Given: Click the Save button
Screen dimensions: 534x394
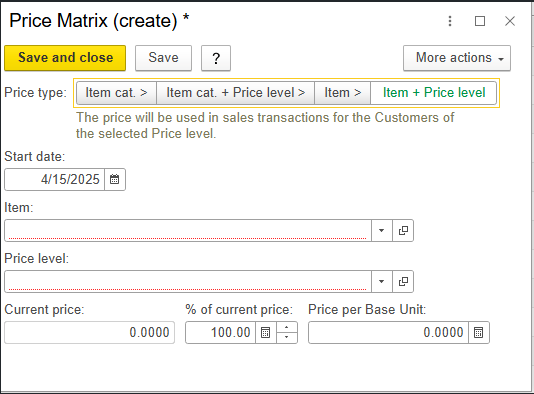Looking at the screenshot, I should 163,58.
